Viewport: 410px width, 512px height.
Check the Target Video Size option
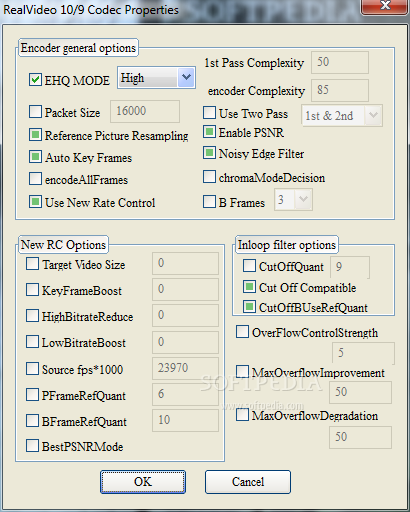coord(32,264)
